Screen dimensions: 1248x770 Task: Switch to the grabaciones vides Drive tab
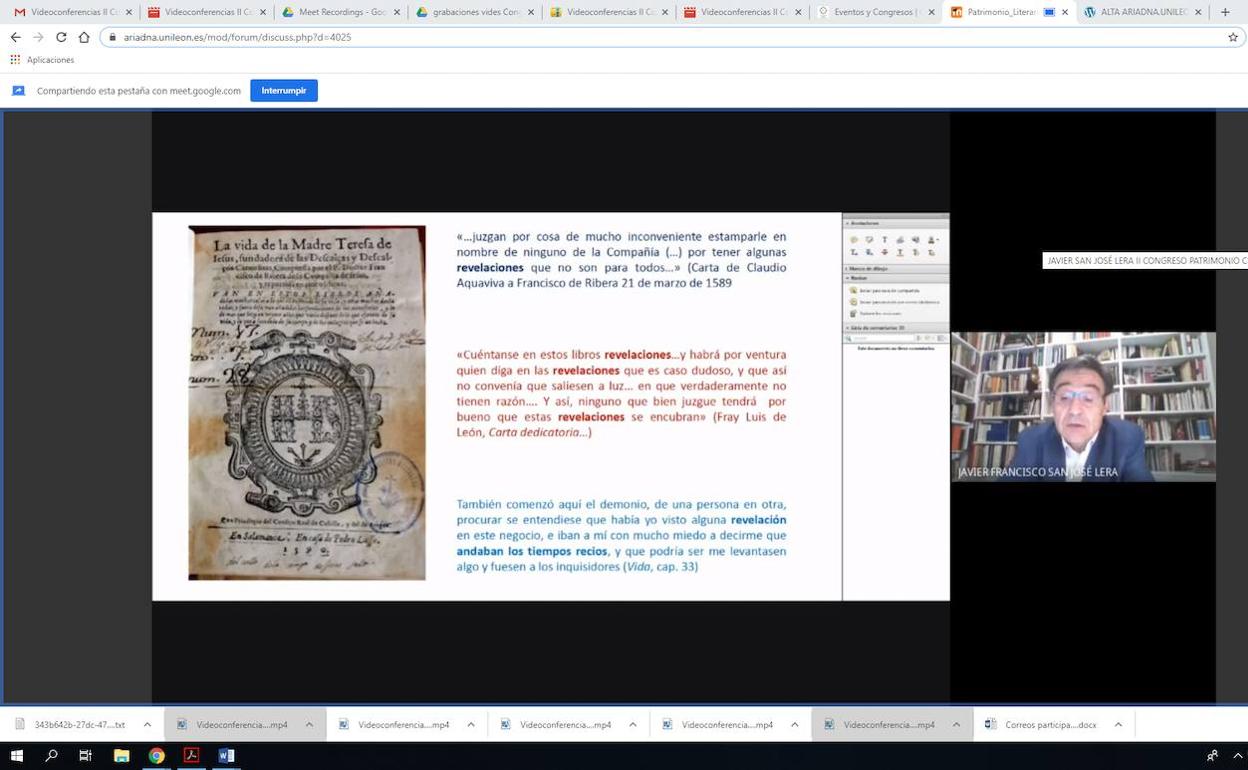coord(474,12)
